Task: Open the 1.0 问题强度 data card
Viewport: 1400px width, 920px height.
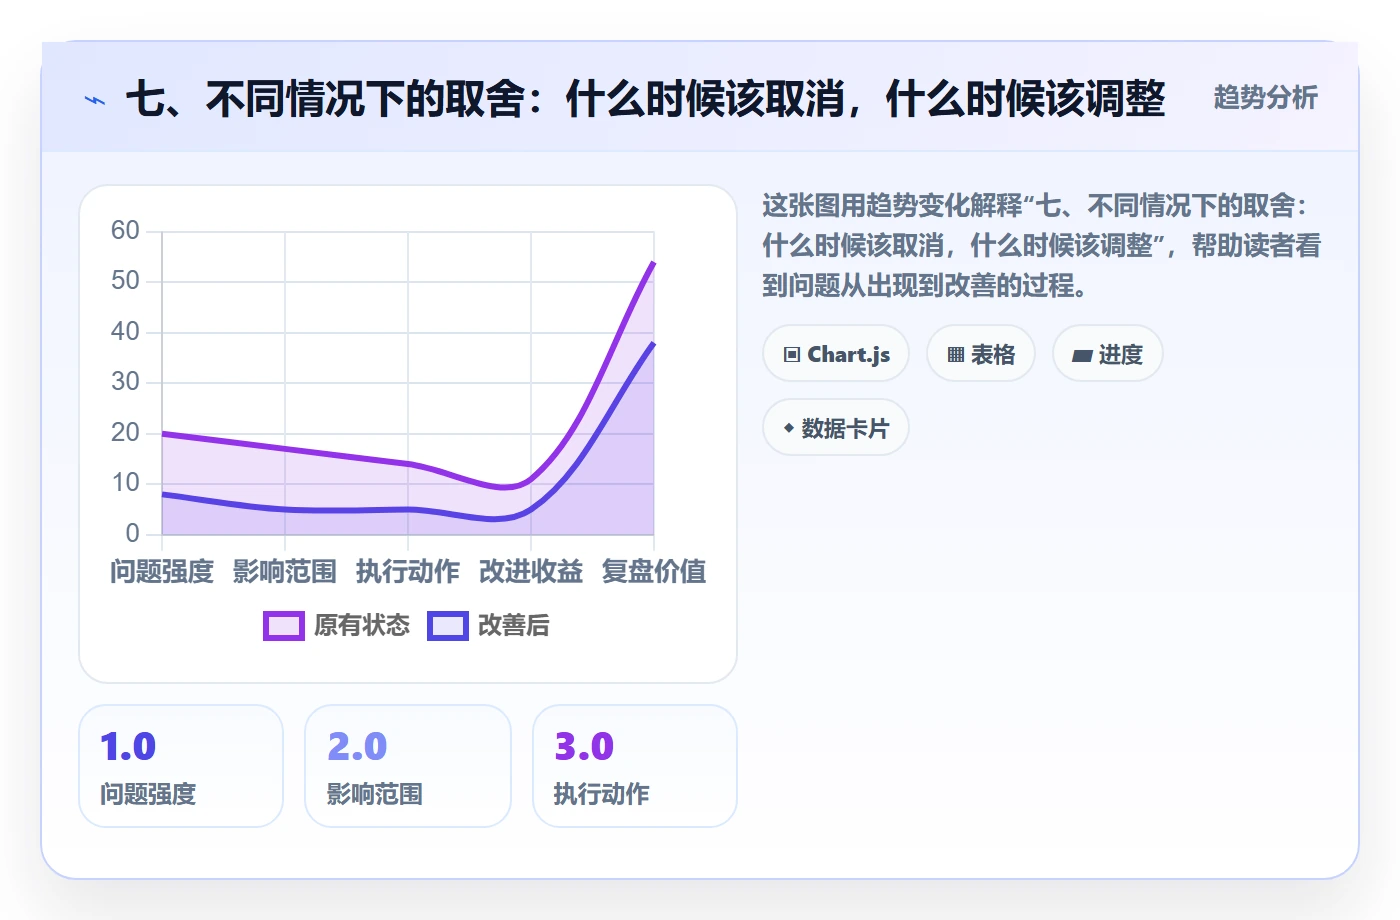Action: click(x=181, y=766)
